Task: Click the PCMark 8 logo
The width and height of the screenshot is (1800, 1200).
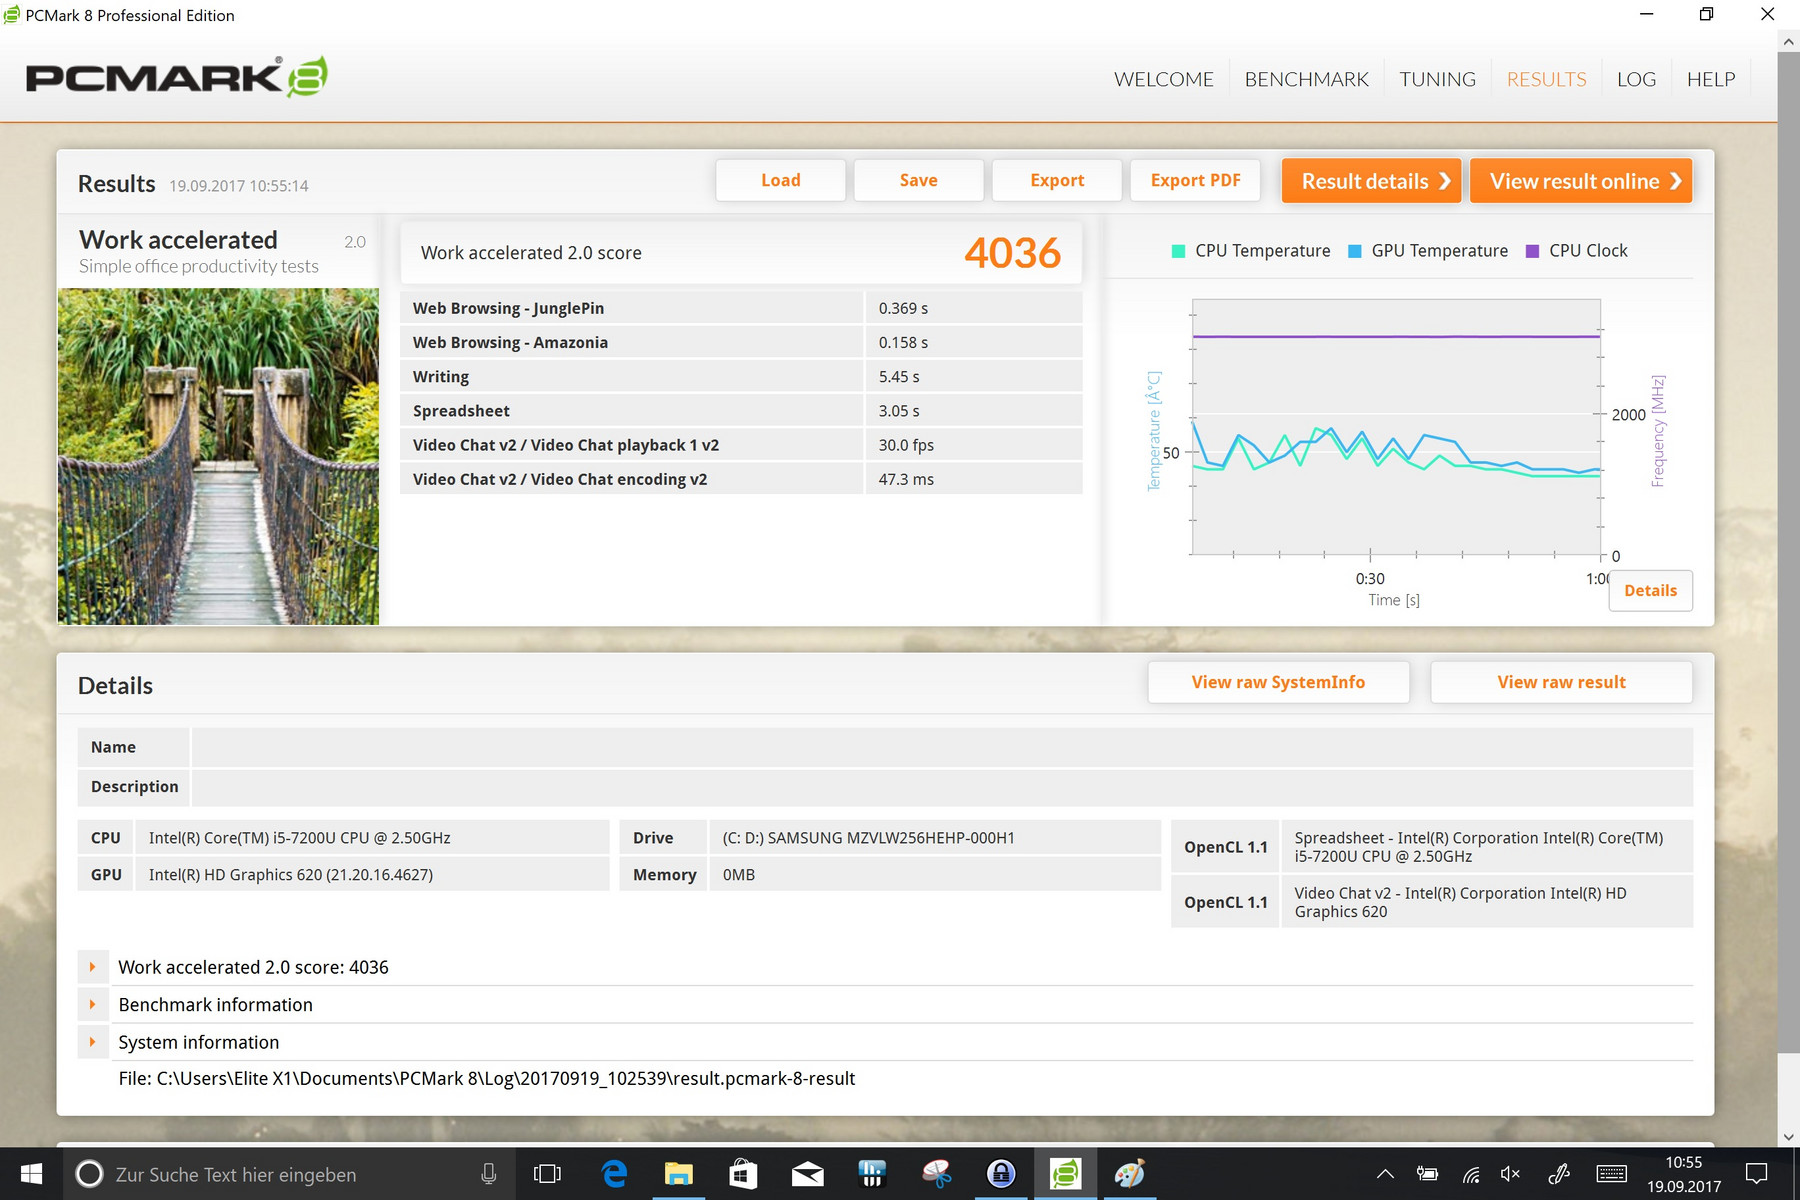Action: [176, 77]
